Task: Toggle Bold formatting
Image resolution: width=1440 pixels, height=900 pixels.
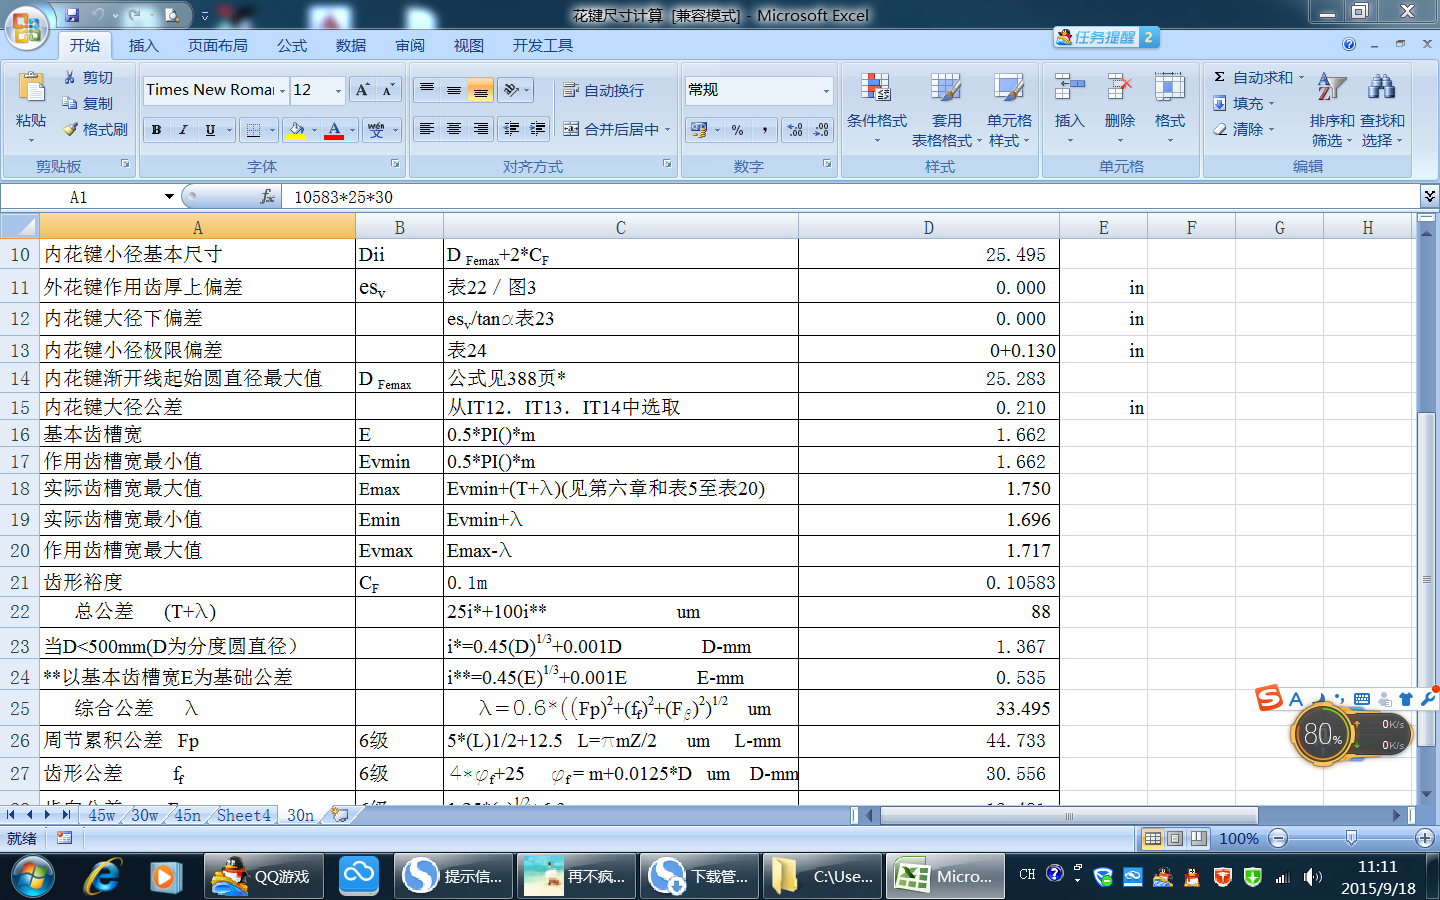Action: pos(156,129)
